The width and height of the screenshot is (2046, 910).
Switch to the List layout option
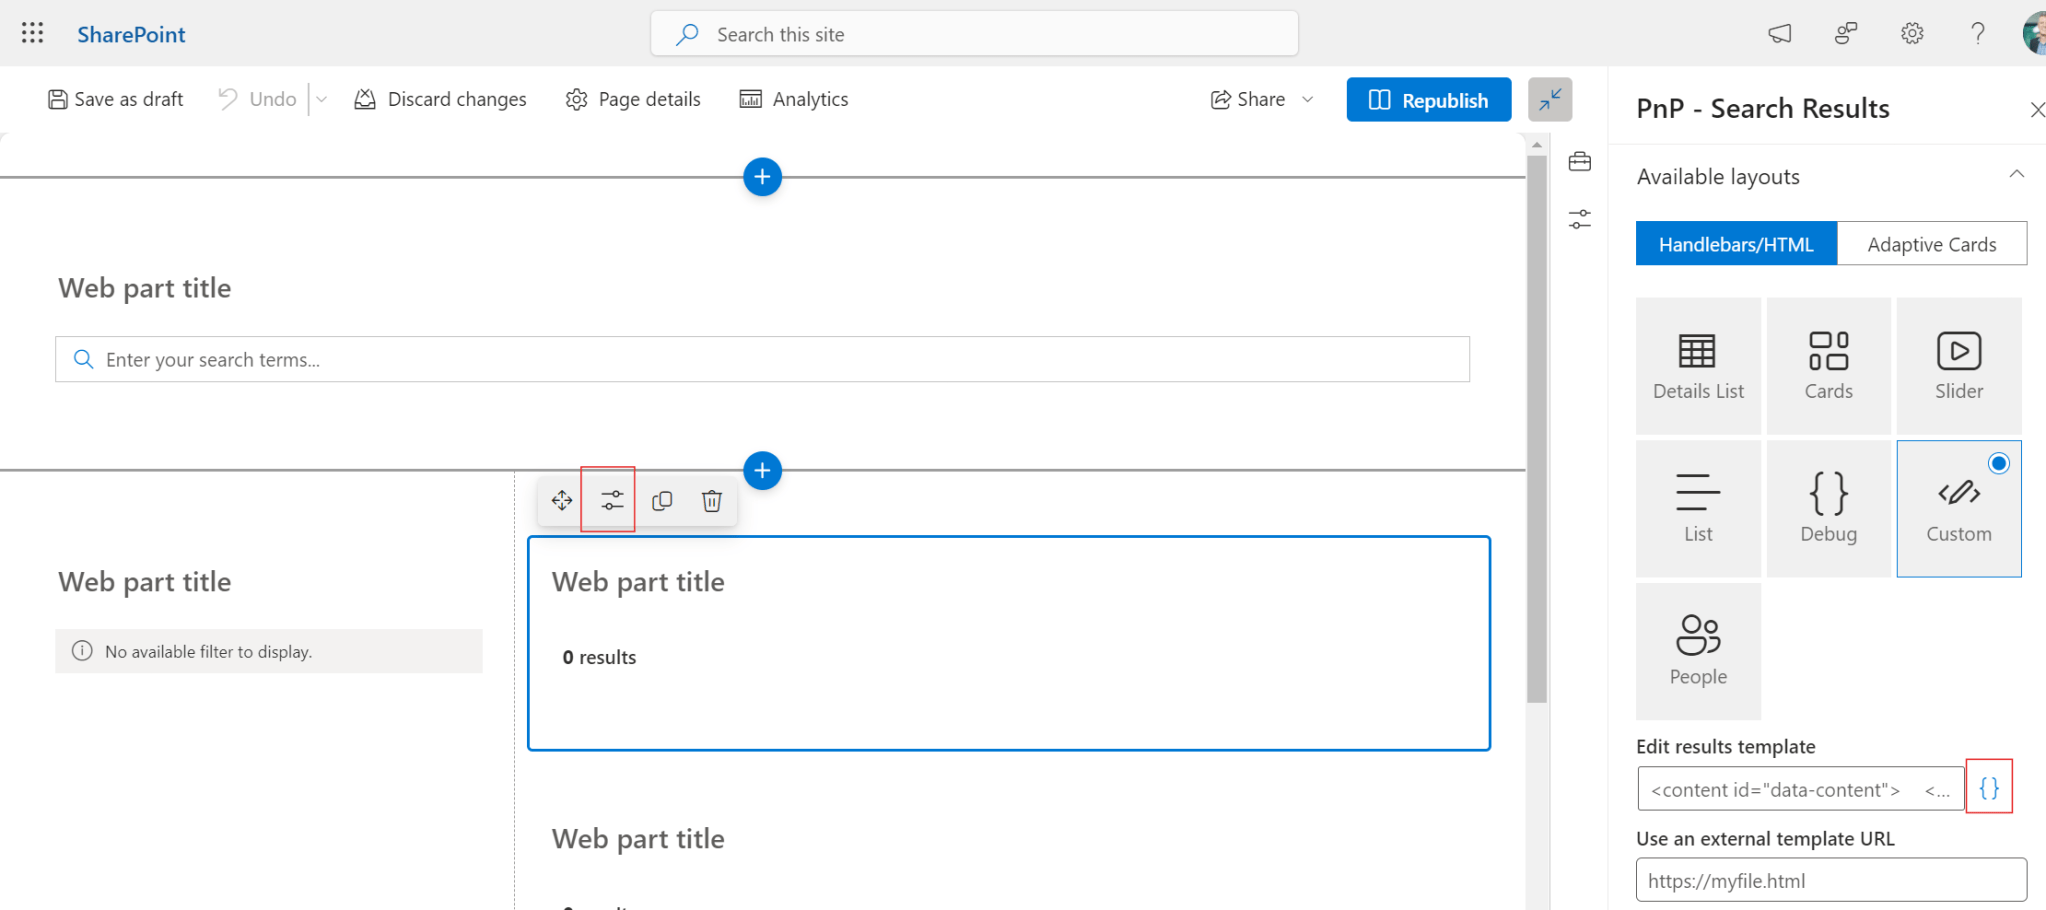click(1697, 507)
